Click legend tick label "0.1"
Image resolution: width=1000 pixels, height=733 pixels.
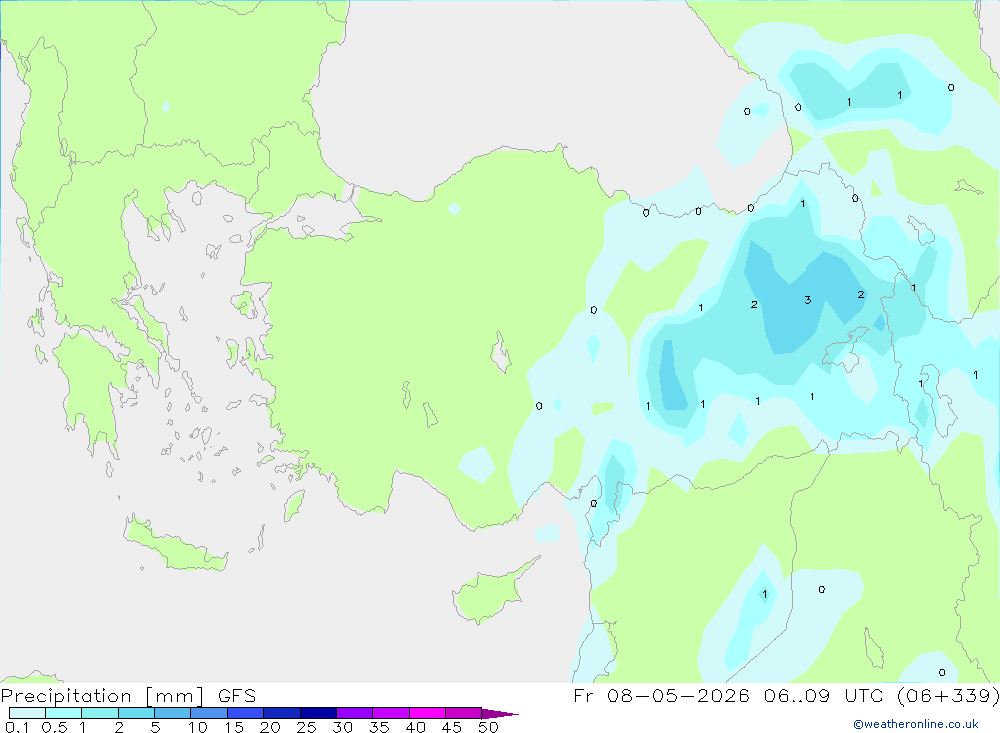[17, 727]
